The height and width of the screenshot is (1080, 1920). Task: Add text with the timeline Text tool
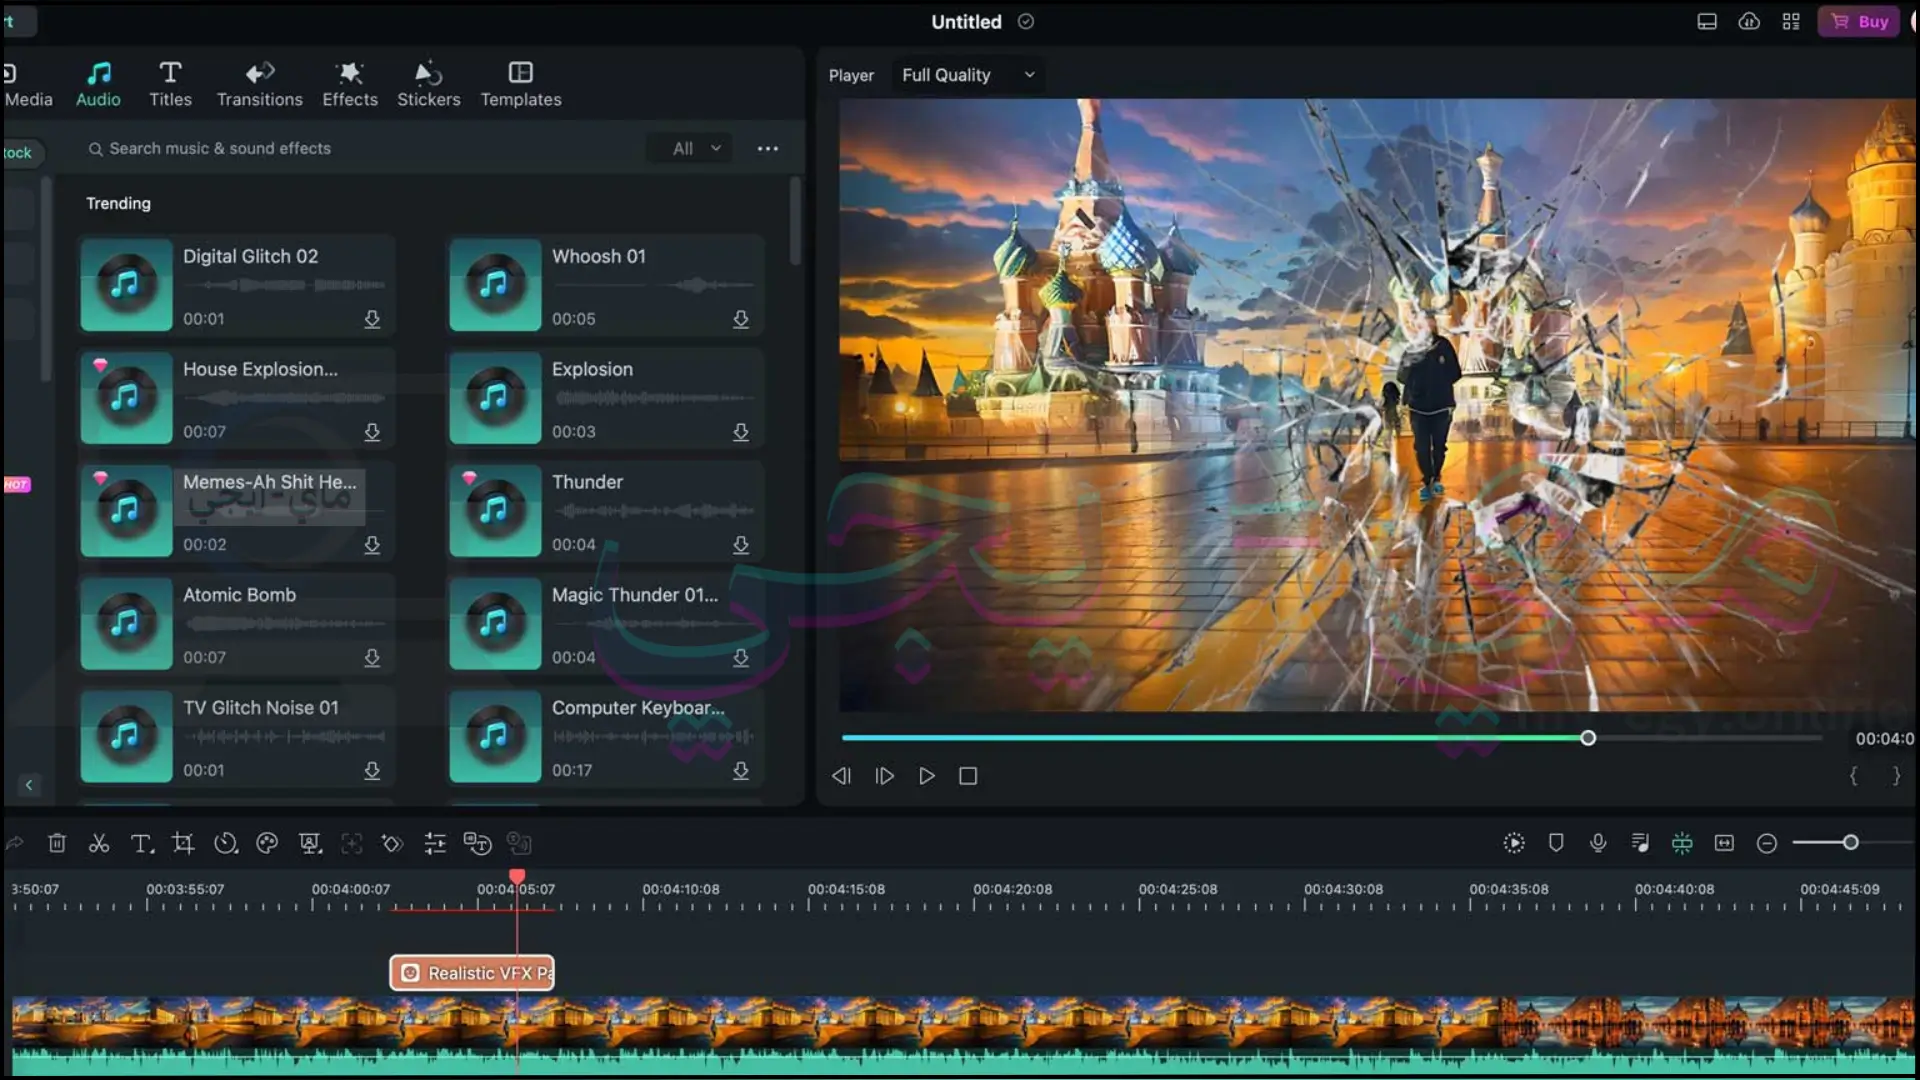(142, 843)
